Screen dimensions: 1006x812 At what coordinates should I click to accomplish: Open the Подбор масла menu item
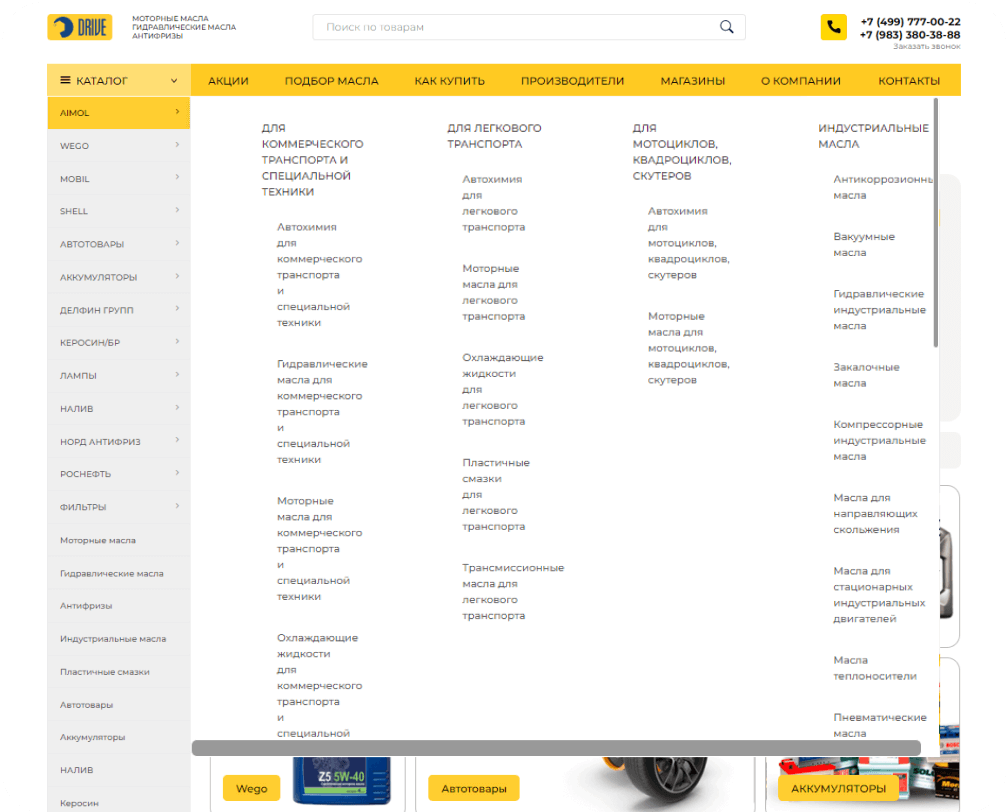331,81
